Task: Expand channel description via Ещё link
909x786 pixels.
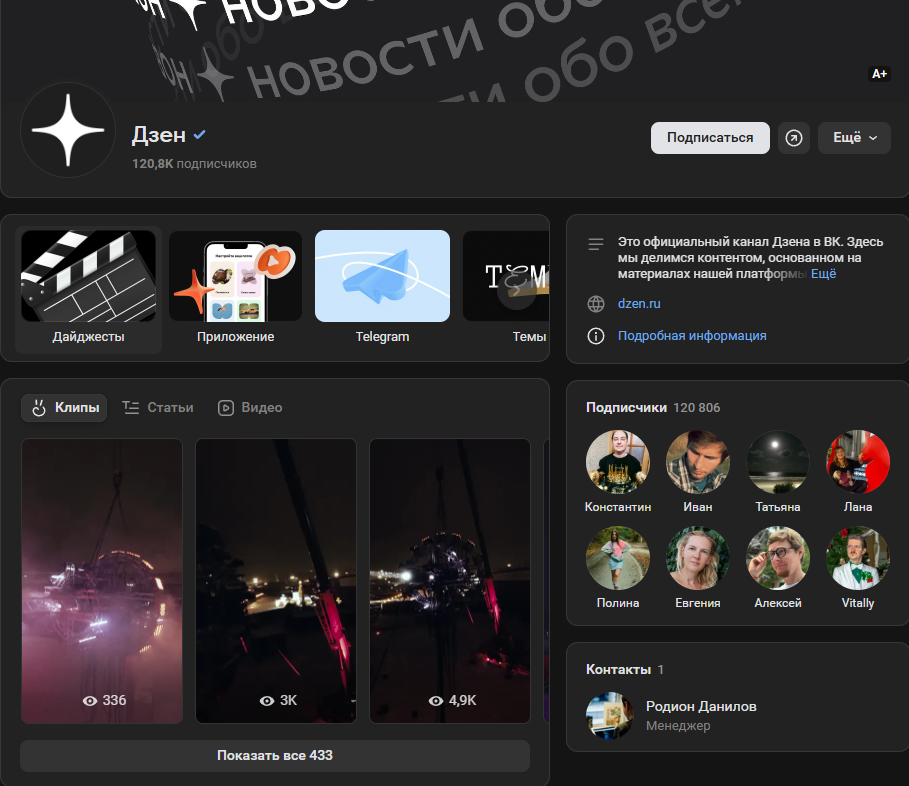Action: click(x=823, y=274)
